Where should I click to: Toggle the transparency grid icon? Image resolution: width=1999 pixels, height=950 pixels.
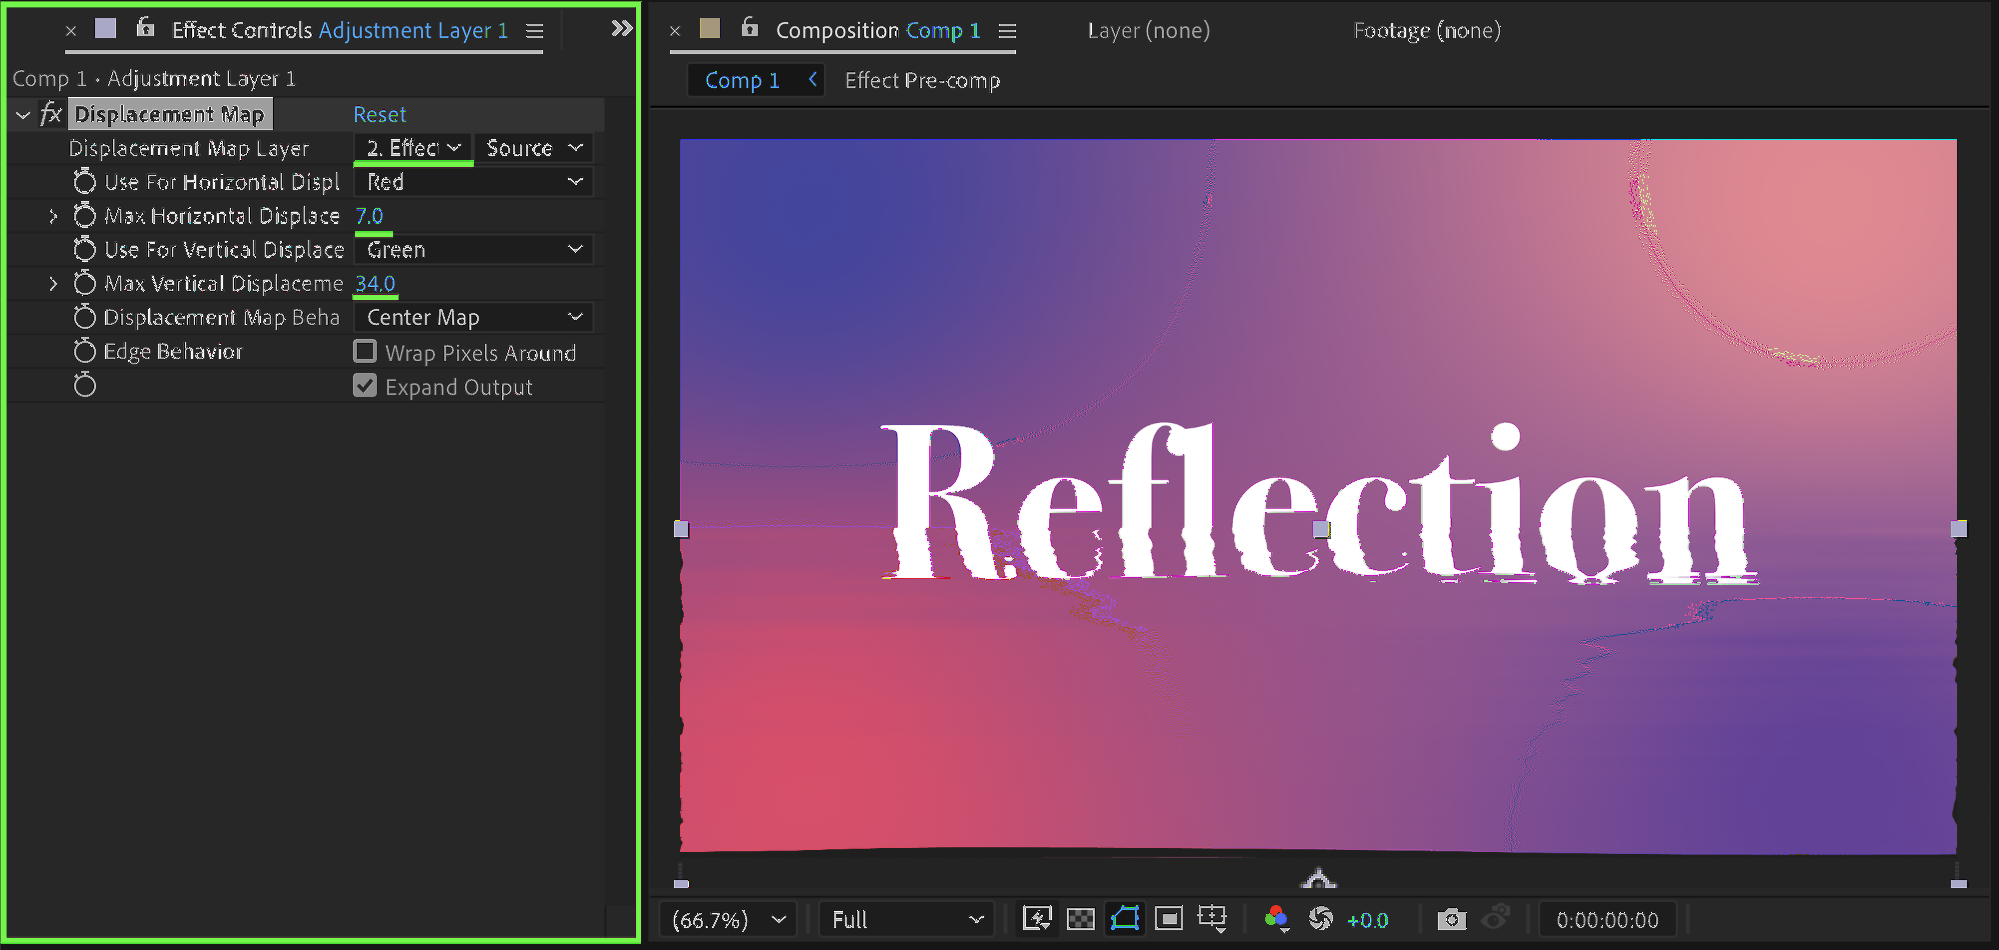click(1081, 918)
